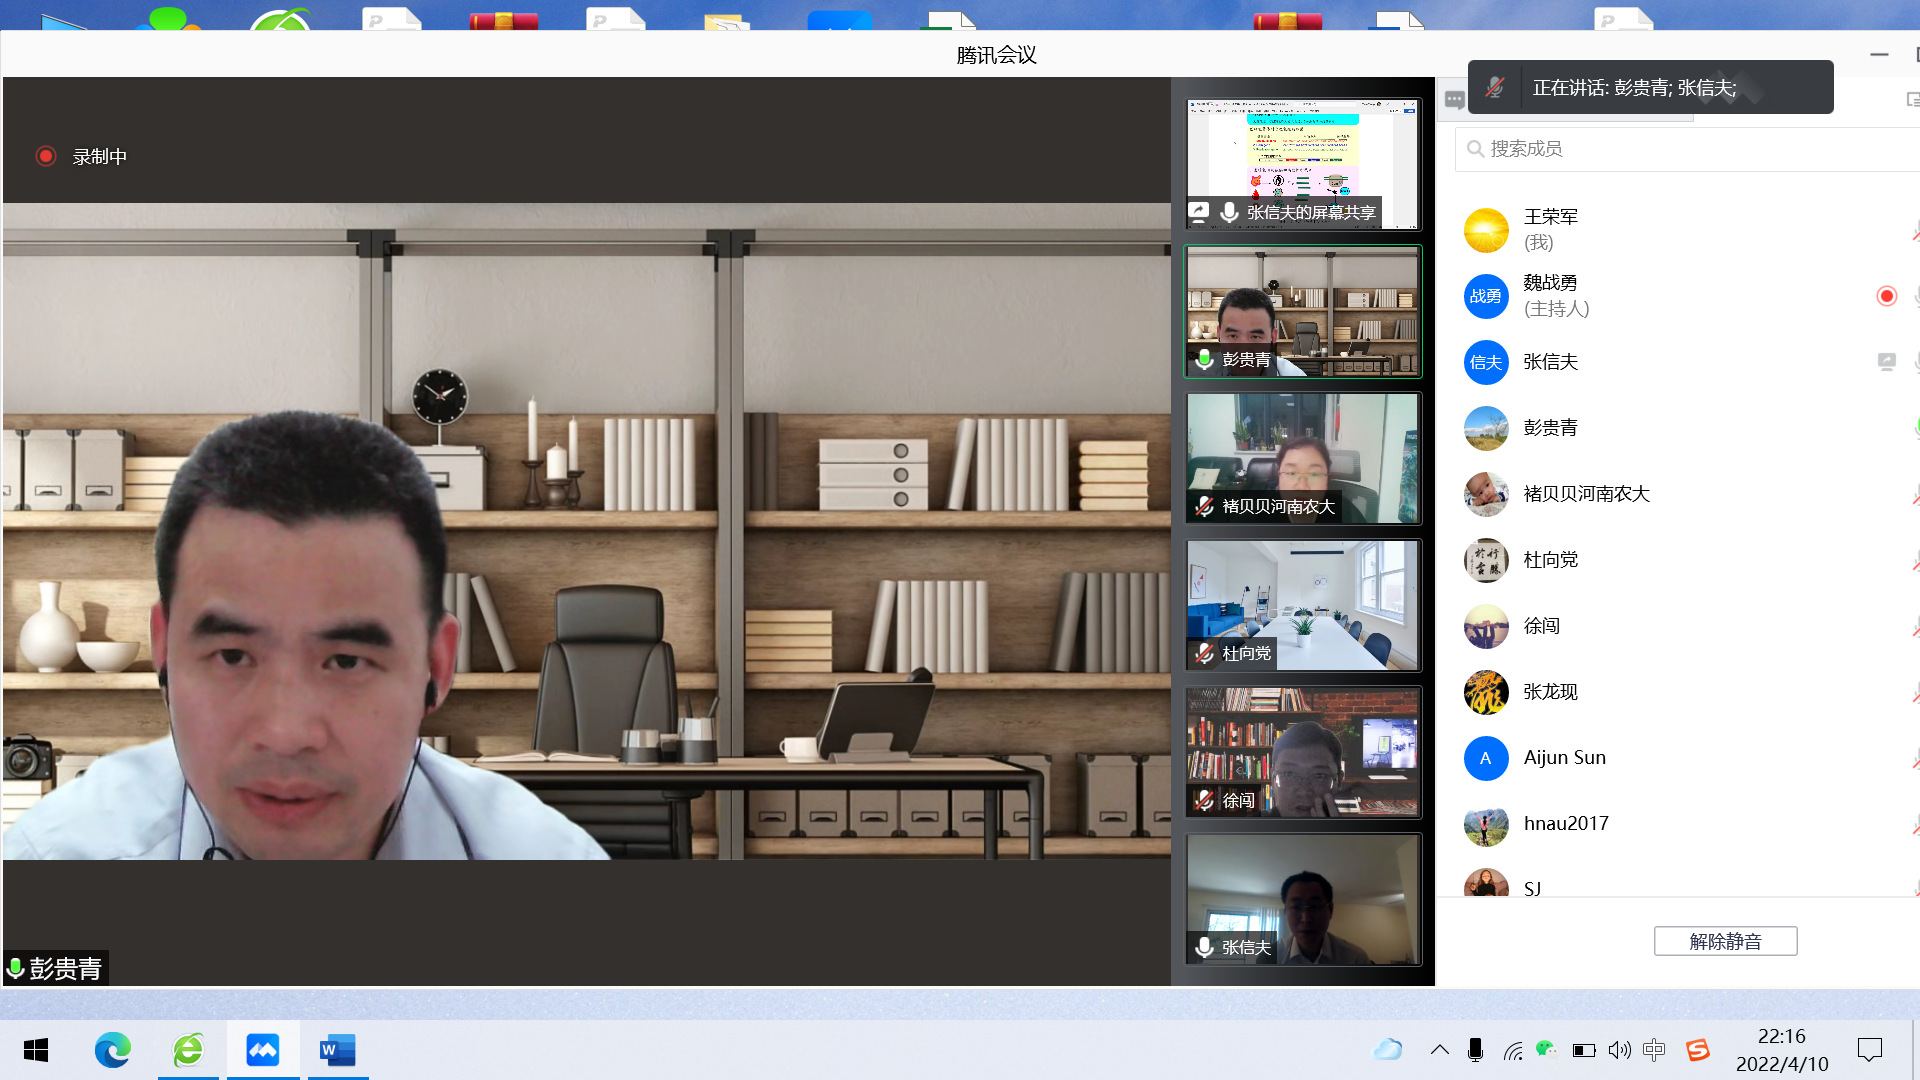Image resolution: width=1920 pixels, height=1080 pixels.
Task: Open Microsoft Word from the taskbar
Action: 337,1050
